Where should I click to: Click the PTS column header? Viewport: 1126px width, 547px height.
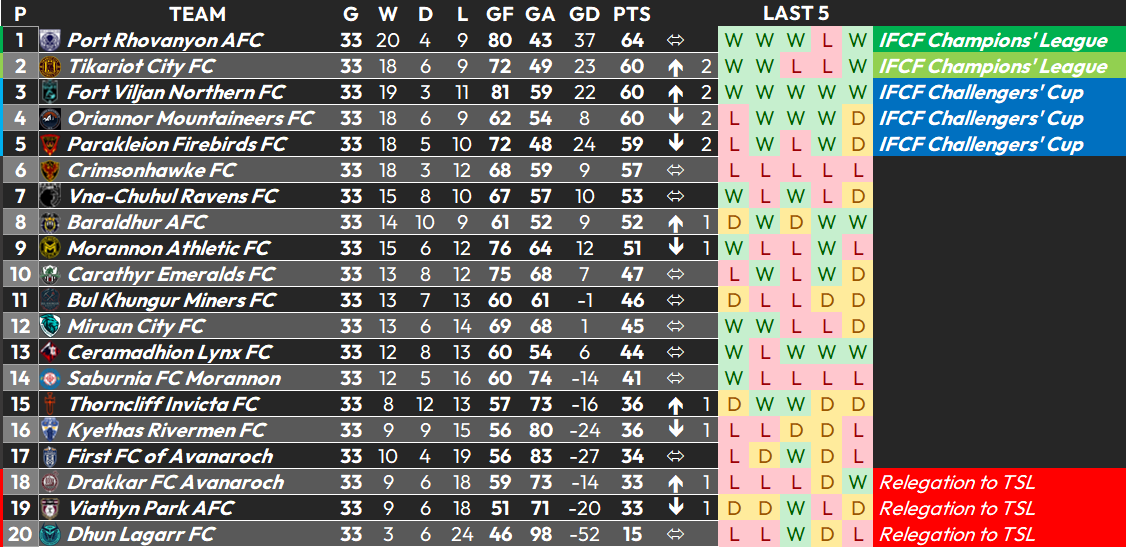point(632,14)
